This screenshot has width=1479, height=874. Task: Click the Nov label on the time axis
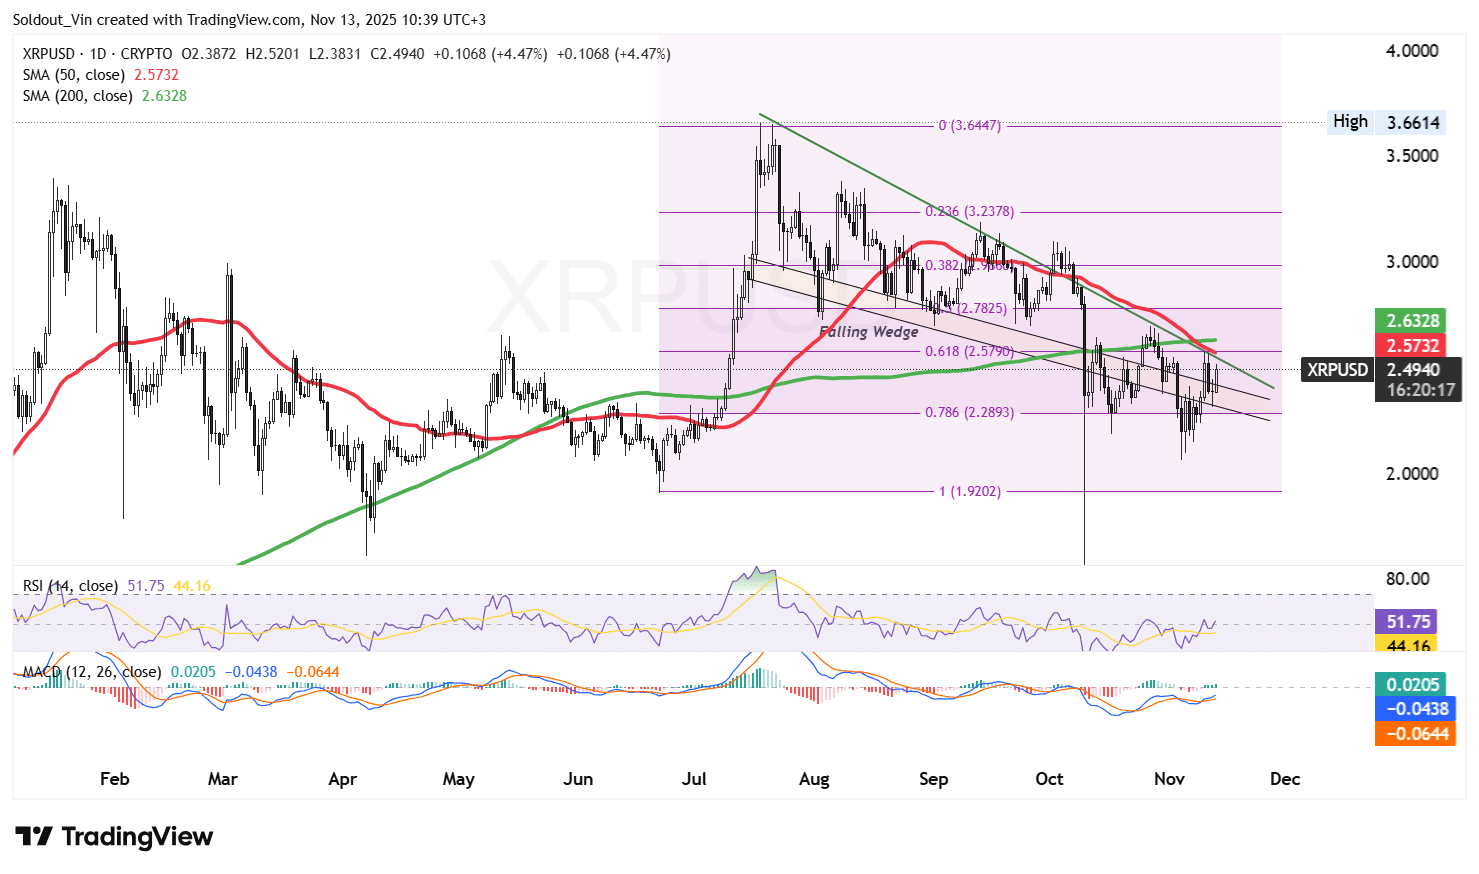click(1169, 779)
